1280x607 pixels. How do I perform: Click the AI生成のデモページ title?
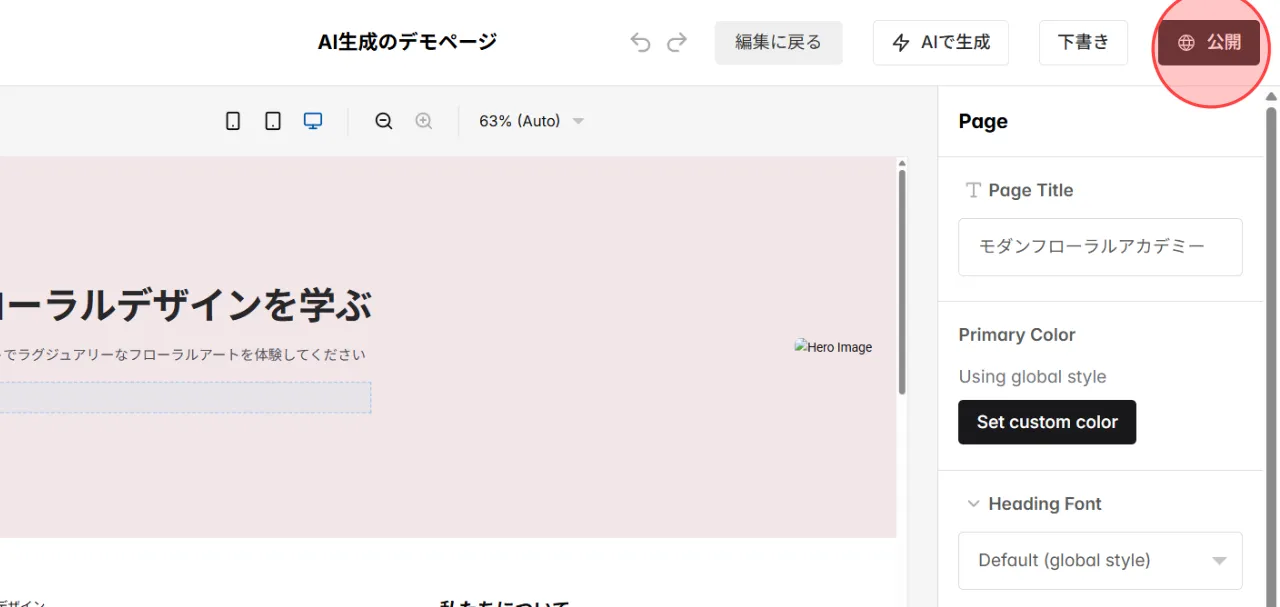(407, 42)
